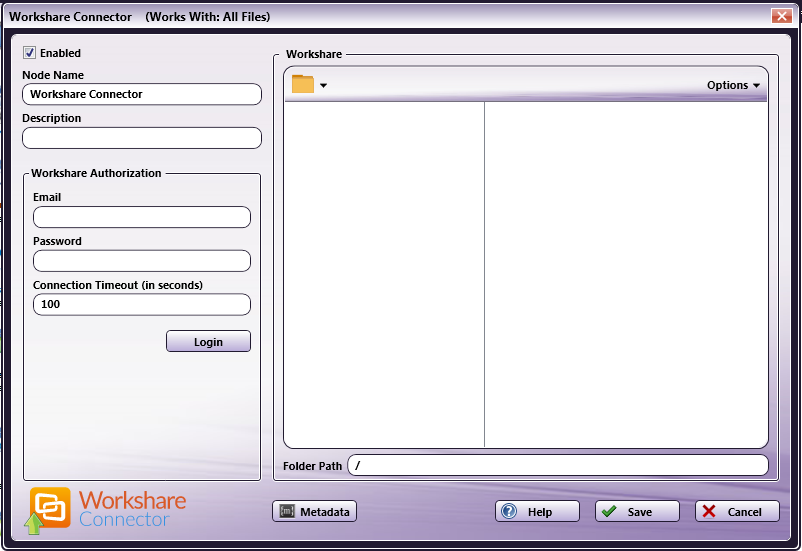
Task: Click the Login button
Action: coord(208,341)
